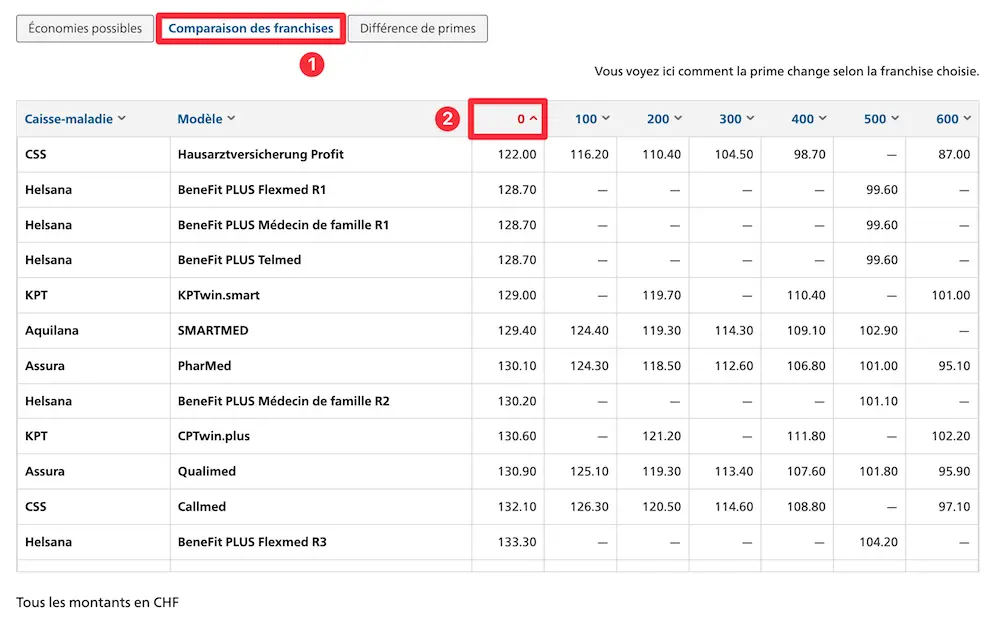Sort table by Modèle column header
This screenshot has height=625, width=1000.
pos(206,119)
